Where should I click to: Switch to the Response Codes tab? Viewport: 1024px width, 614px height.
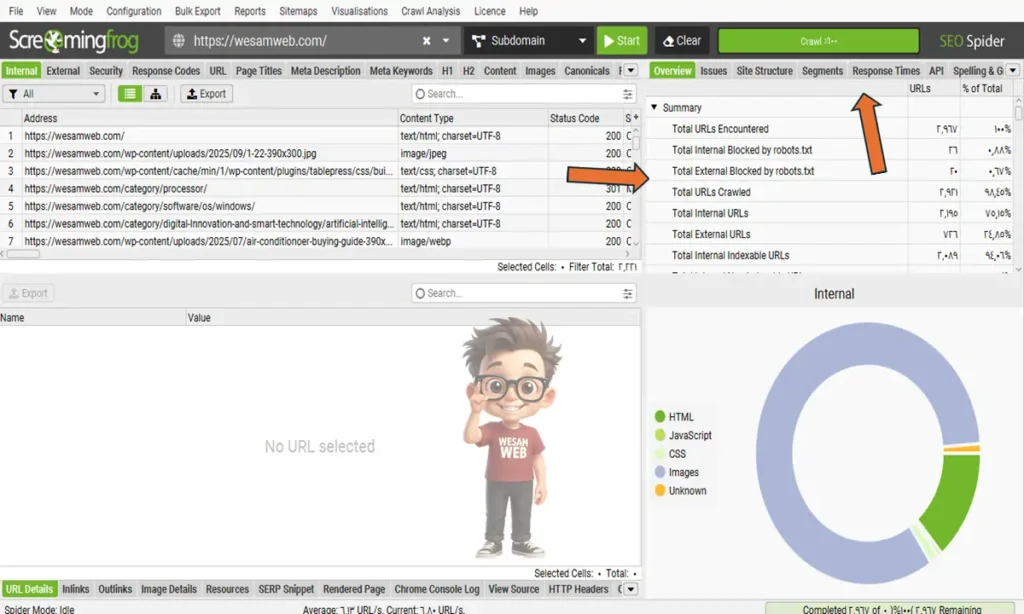click(x=166, y=71)
